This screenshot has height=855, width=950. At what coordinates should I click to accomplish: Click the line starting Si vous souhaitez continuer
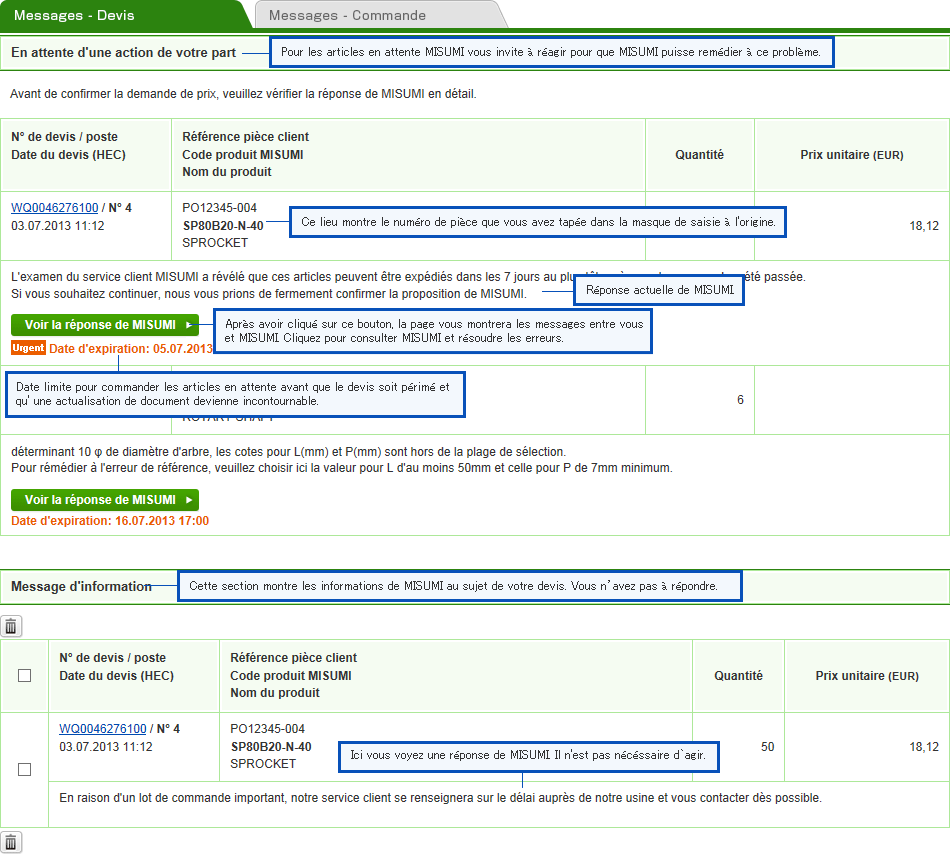[268, 294]
